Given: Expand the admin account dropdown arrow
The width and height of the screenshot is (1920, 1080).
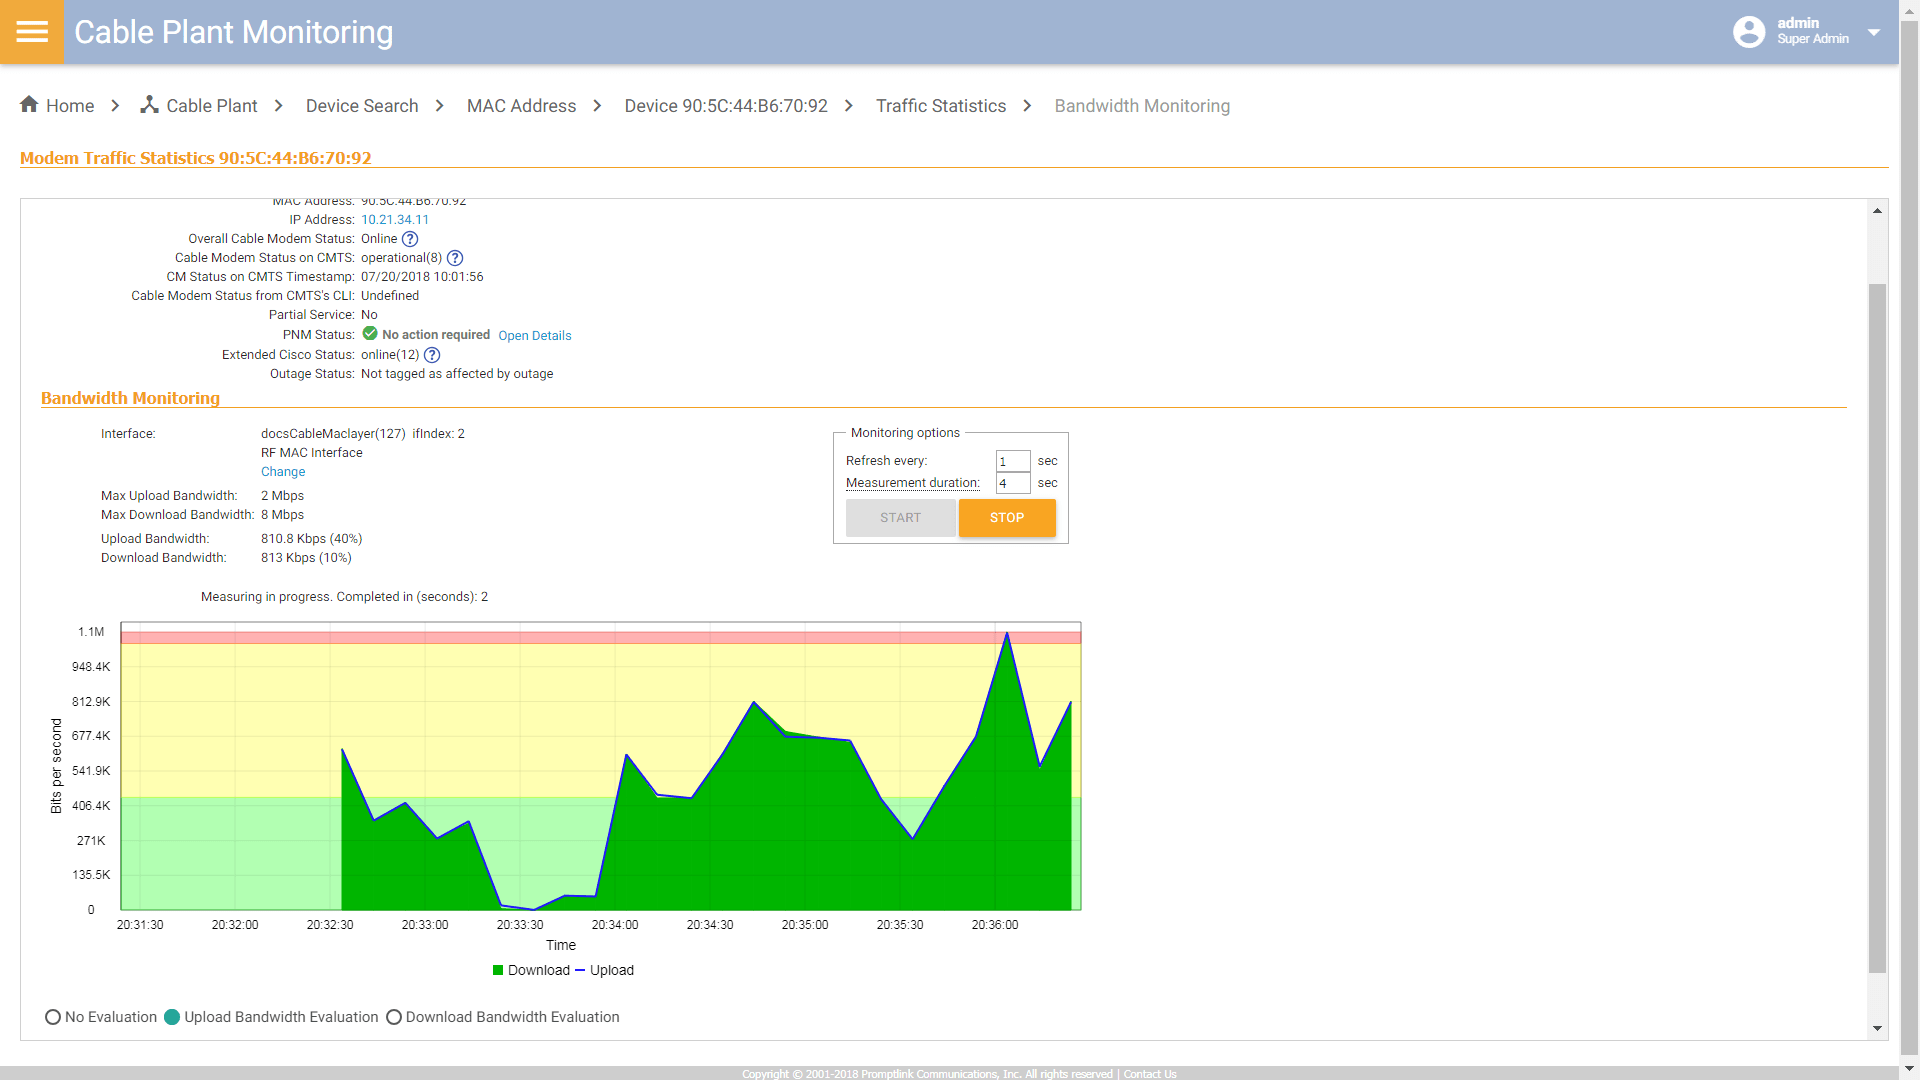Looking at the screenshot, I should click(x=1874, y=32).
